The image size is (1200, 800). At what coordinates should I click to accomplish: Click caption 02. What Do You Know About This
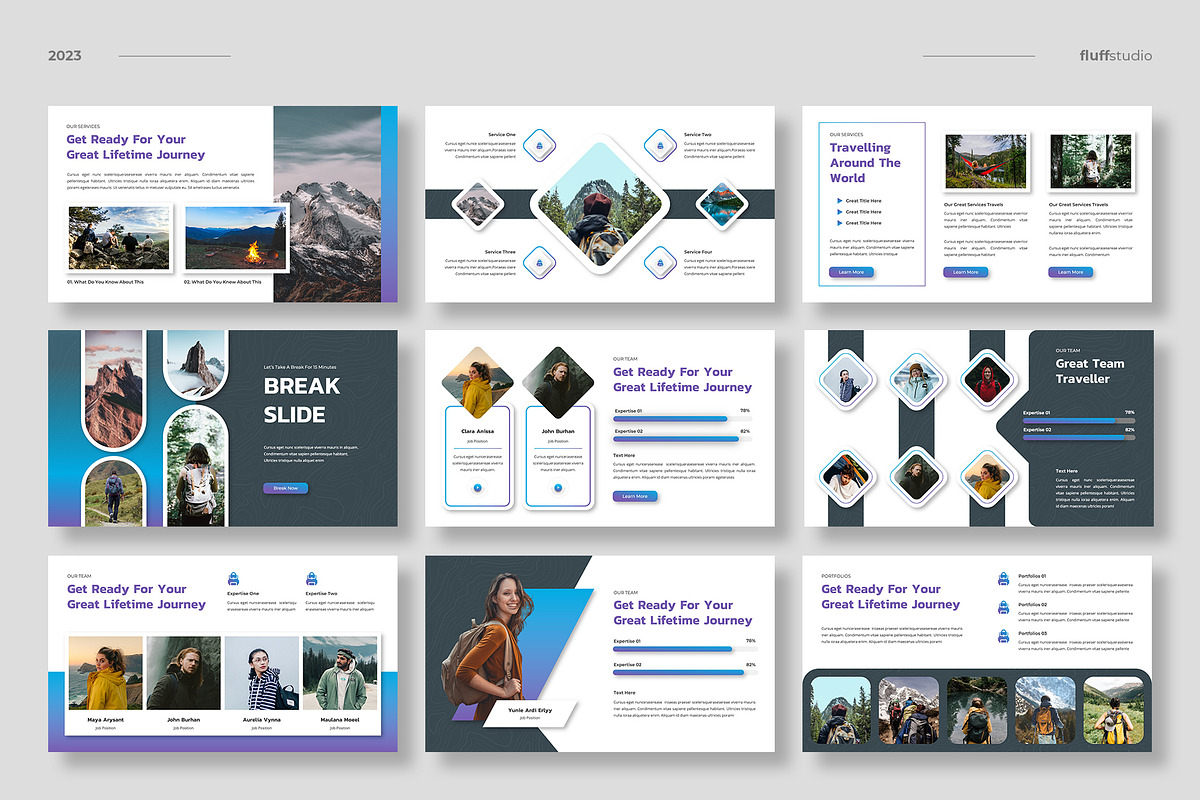tap(223, 282)
